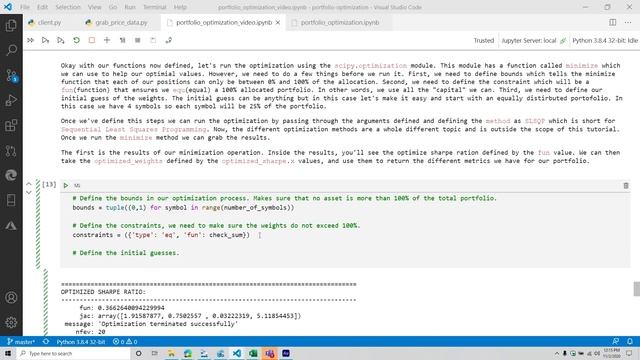Open Task View in taskbar
The width and height of the screenshot is (640, 360).
point(155,353)
